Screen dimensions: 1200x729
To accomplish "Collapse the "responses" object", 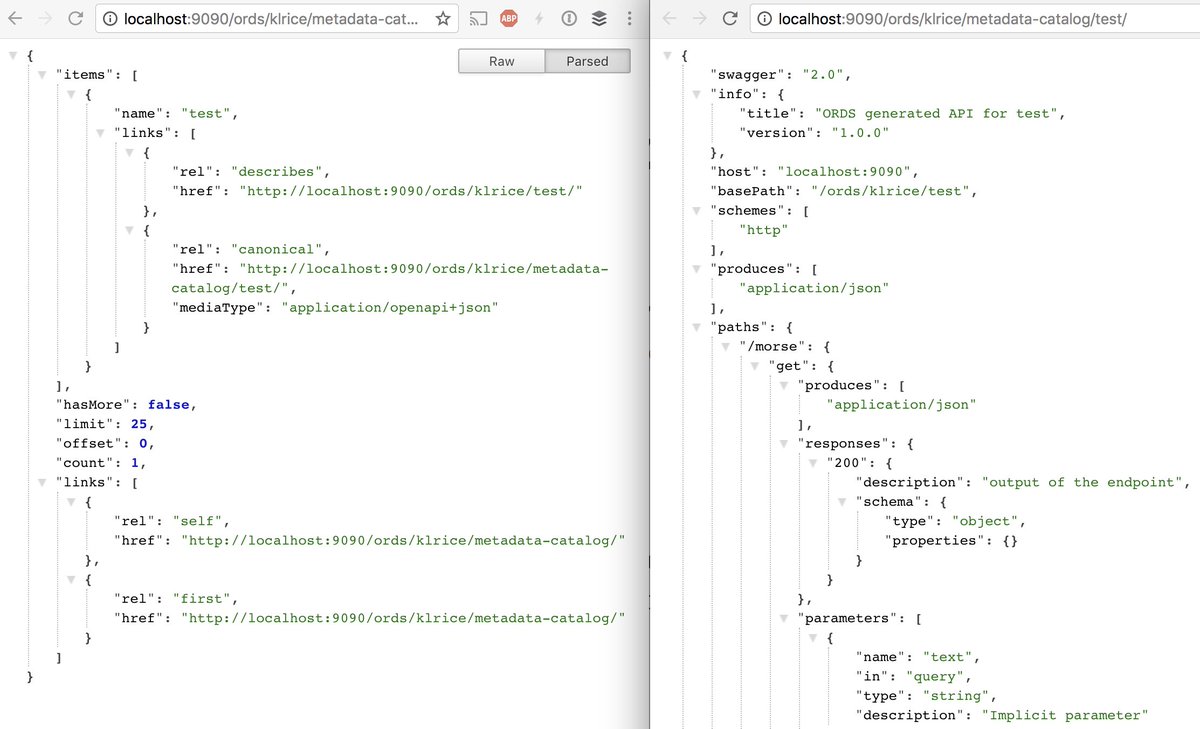I will point(782,444).
